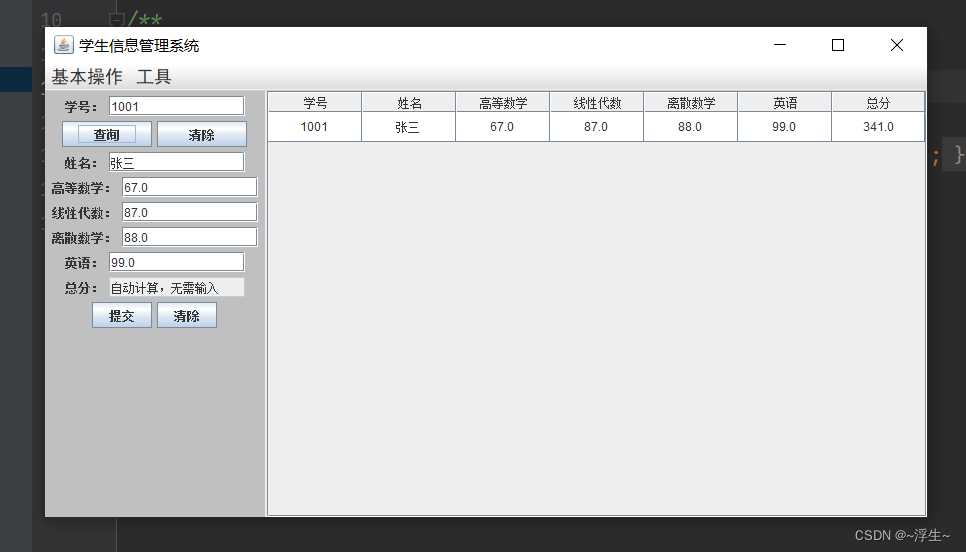Click the 总分 auto-calculated field
The width and height of the screenshot is (966, 552).
click(177, 287)
